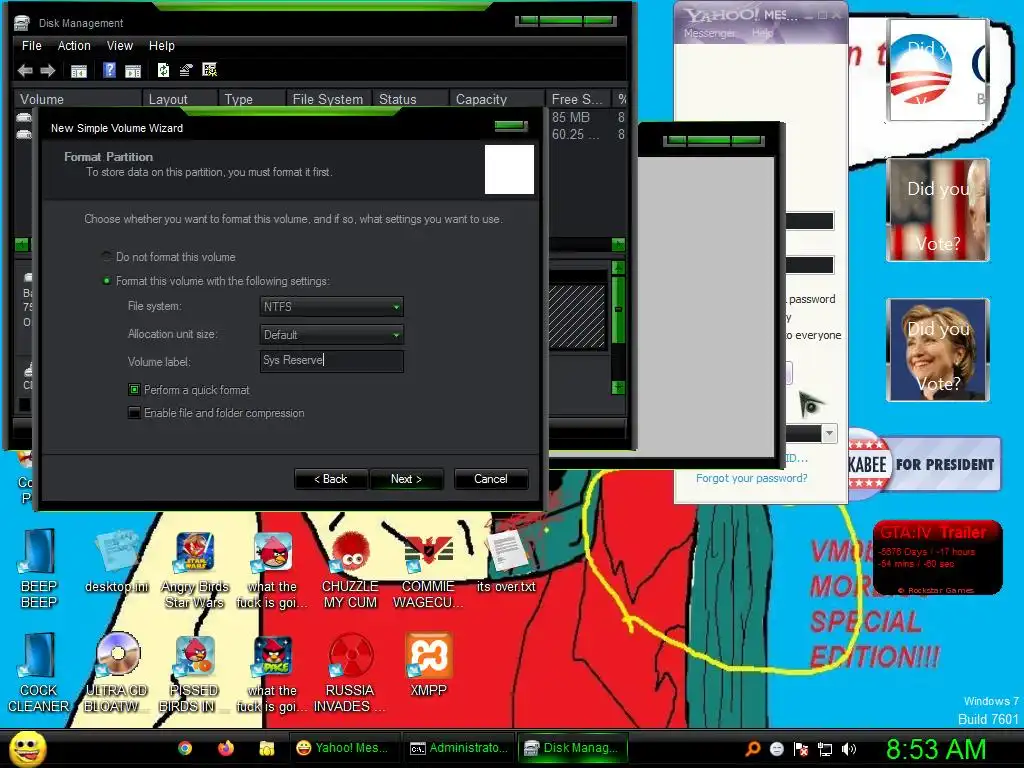Click the GTA:IV Trailer countdown widget

tap(936, 557)
